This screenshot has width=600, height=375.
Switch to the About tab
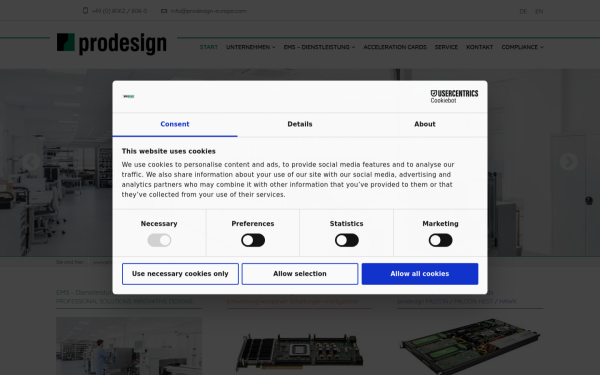(425, 124)
